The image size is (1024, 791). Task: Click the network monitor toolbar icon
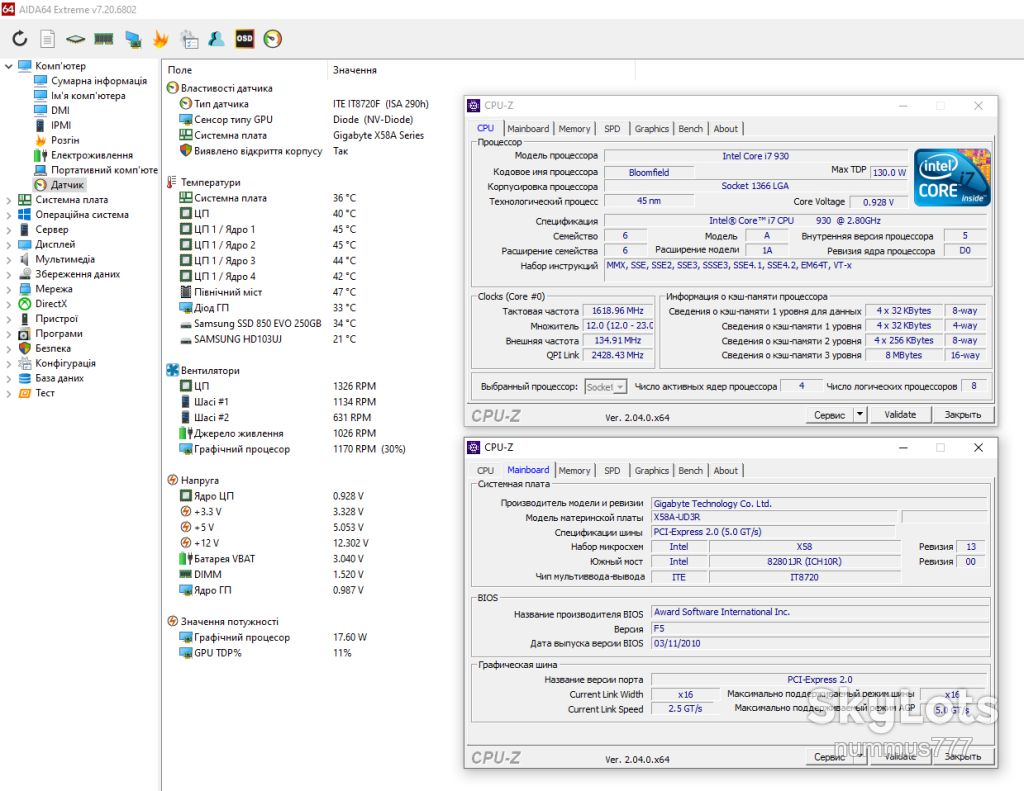coord(133,39)
